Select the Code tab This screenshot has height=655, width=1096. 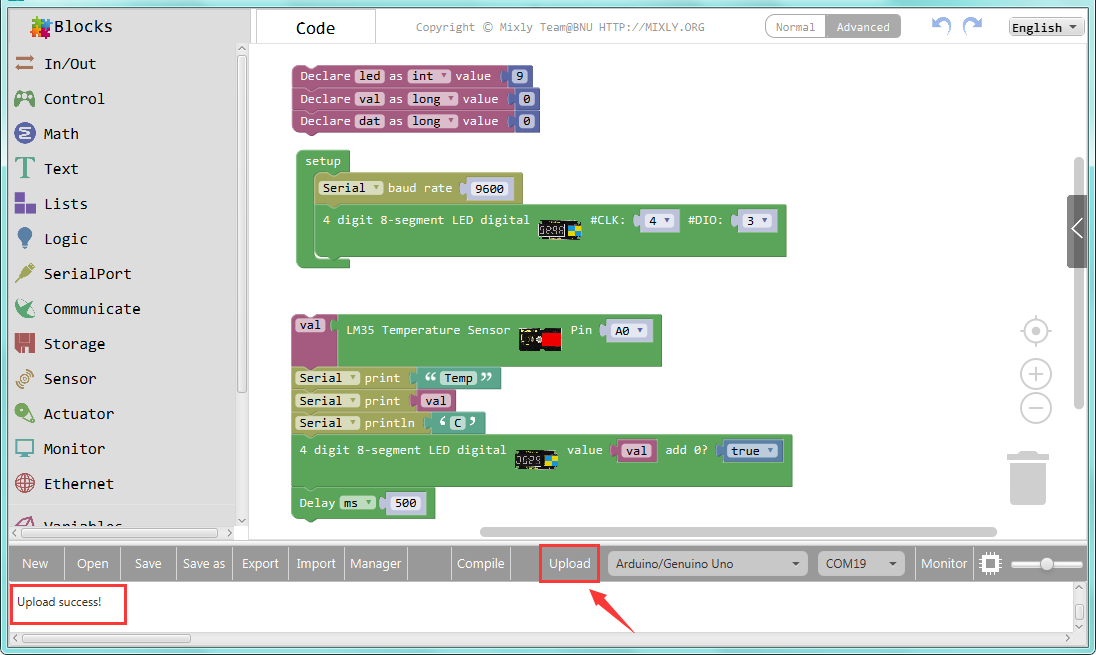[x=315, y=28]
